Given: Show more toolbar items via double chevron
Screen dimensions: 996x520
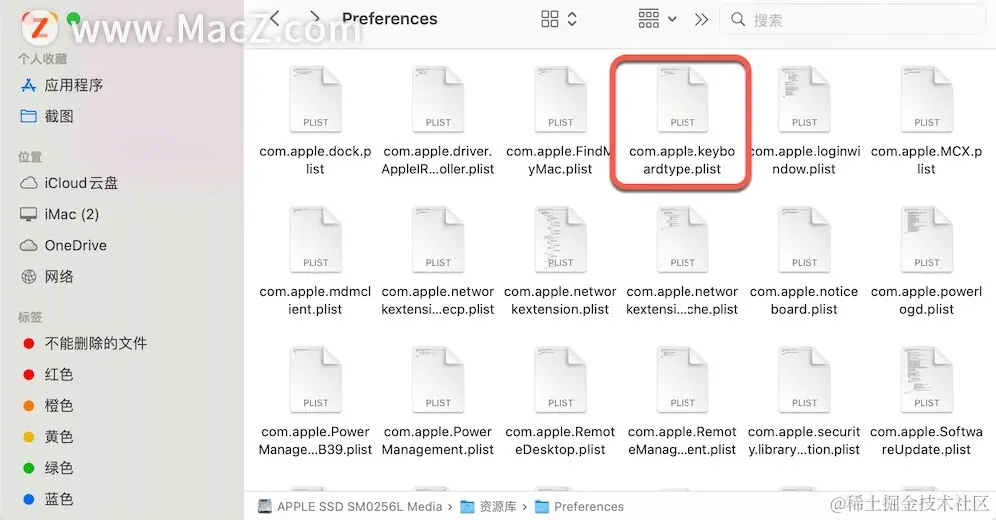Looking at the screenshot, I should pyautogui.click(x=701, y=20).
